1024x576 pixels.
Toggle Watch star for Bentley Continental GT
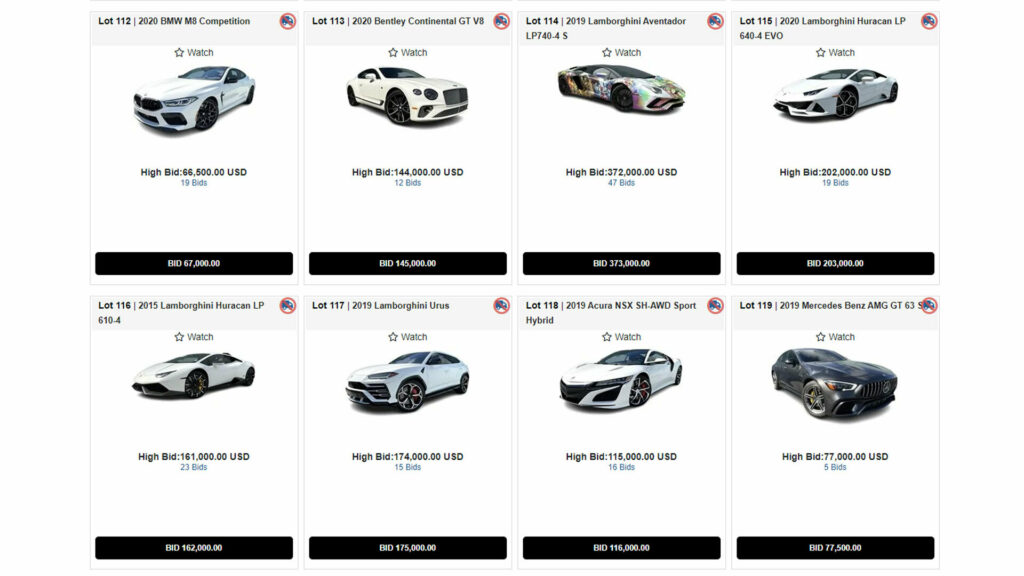[x=392, y=52]
